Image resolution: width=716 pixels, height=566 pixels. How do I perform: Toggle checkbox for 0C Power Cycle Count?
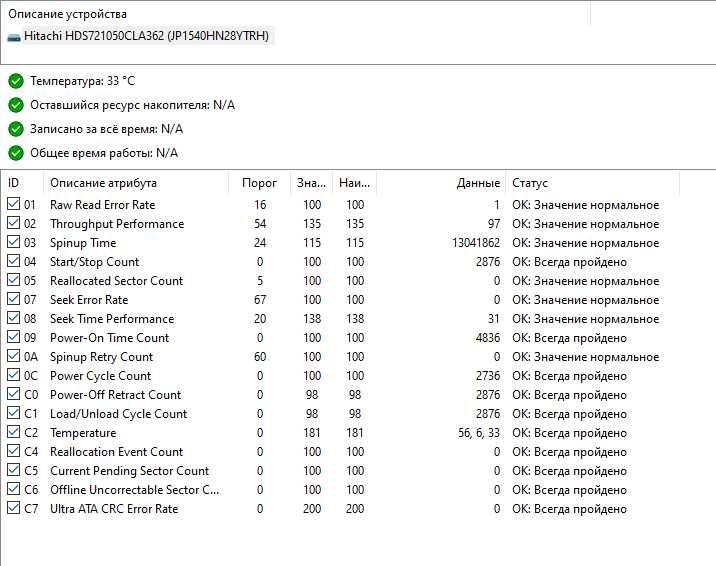pyautogui.click(x=13, y=375)
